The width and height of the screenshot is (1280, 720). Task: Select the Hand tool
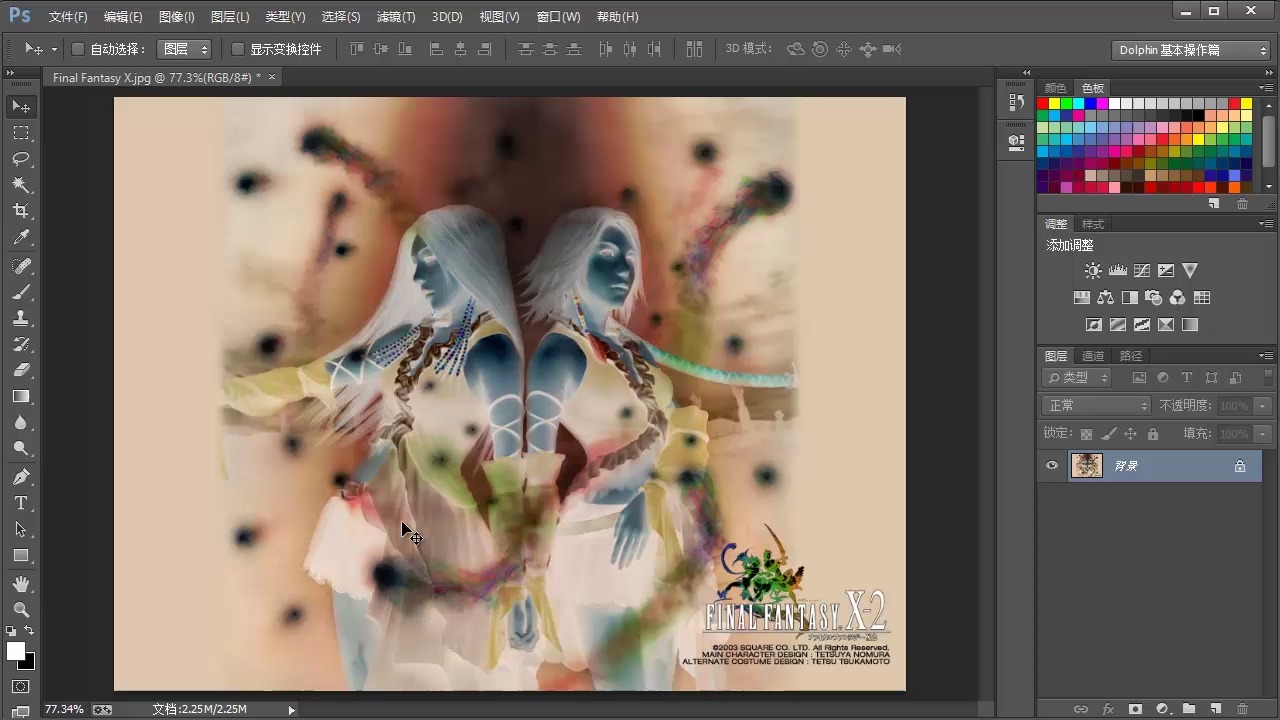click(21, 583)
